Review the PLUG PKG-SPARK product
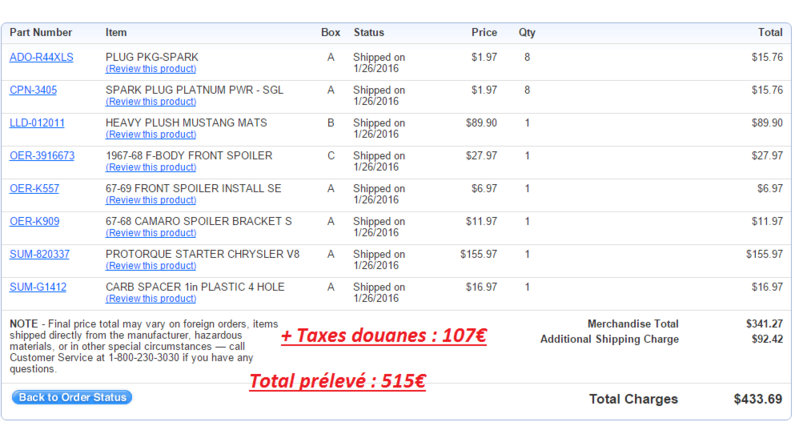 coord(151,69)
